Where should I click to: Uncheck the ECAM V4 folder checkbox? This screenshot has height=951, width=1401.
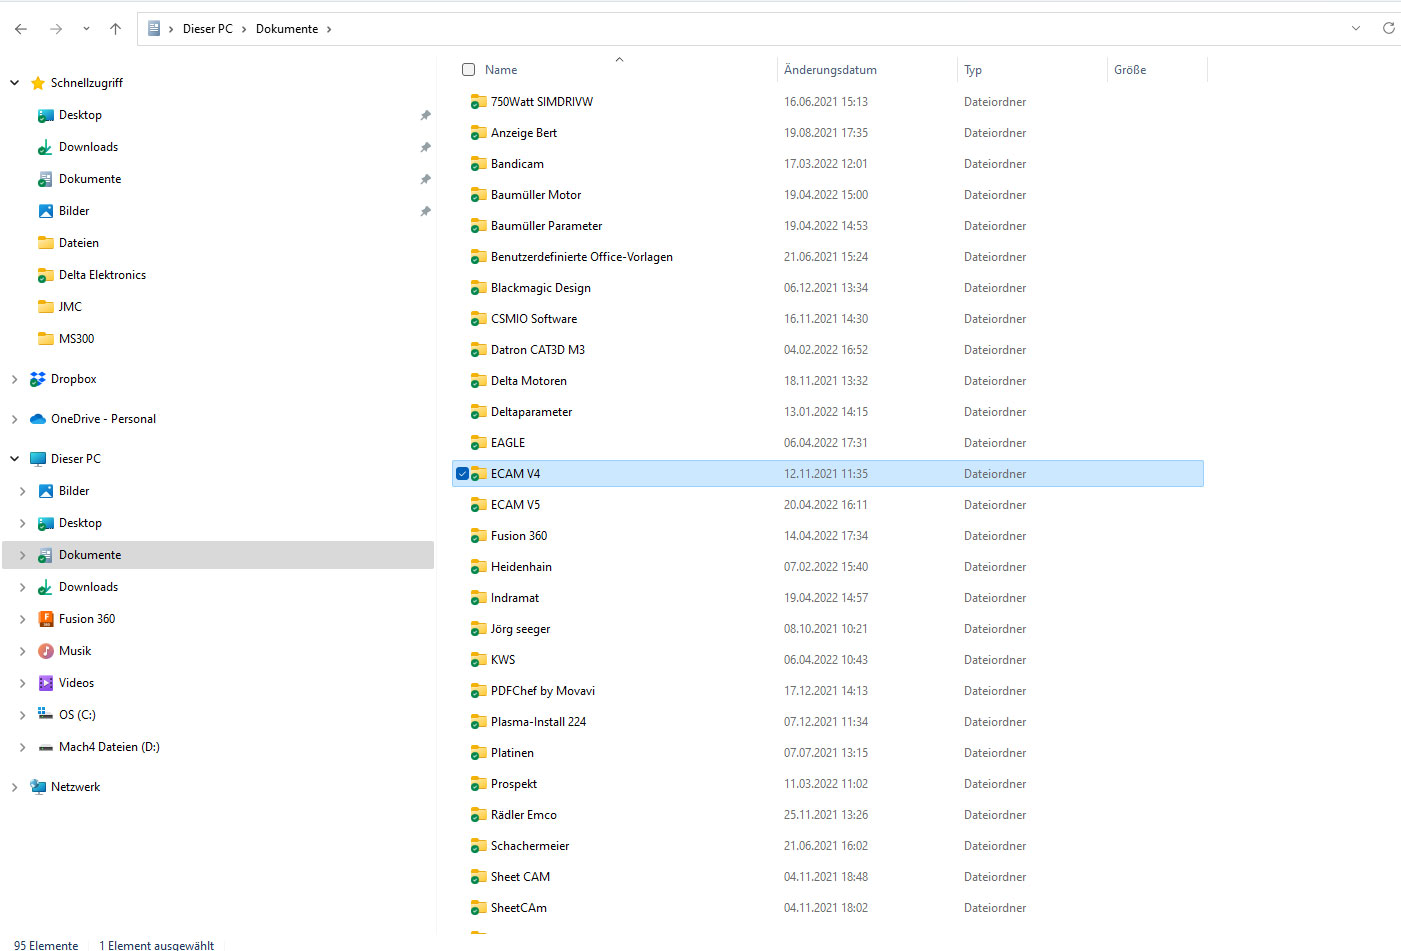pos(462,474)
